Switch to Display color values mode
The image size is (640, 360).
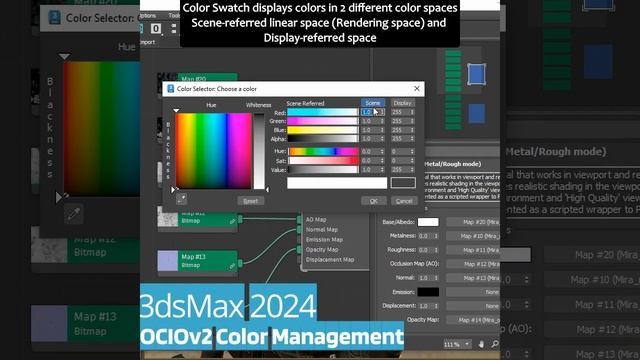402,103
